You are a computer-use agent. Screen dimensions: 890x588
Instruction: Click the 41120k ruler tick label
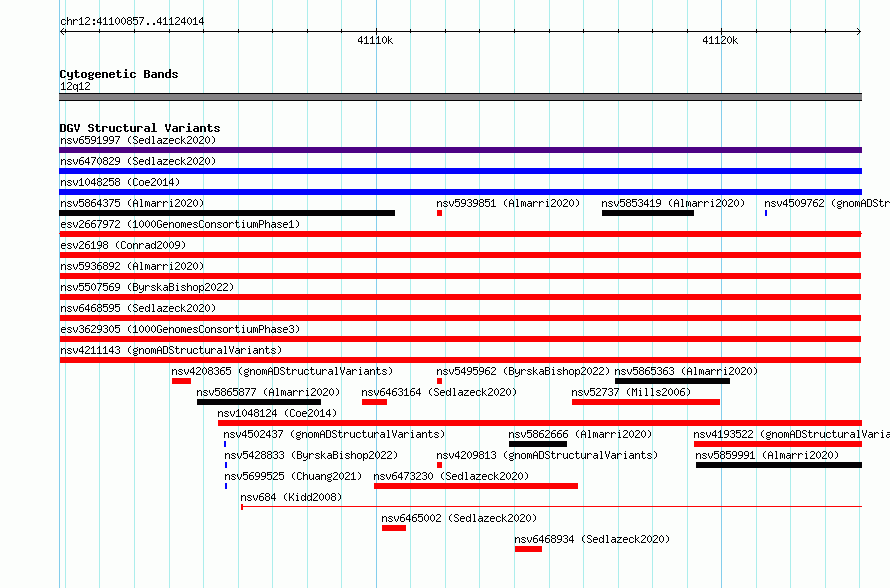(720, 40)
